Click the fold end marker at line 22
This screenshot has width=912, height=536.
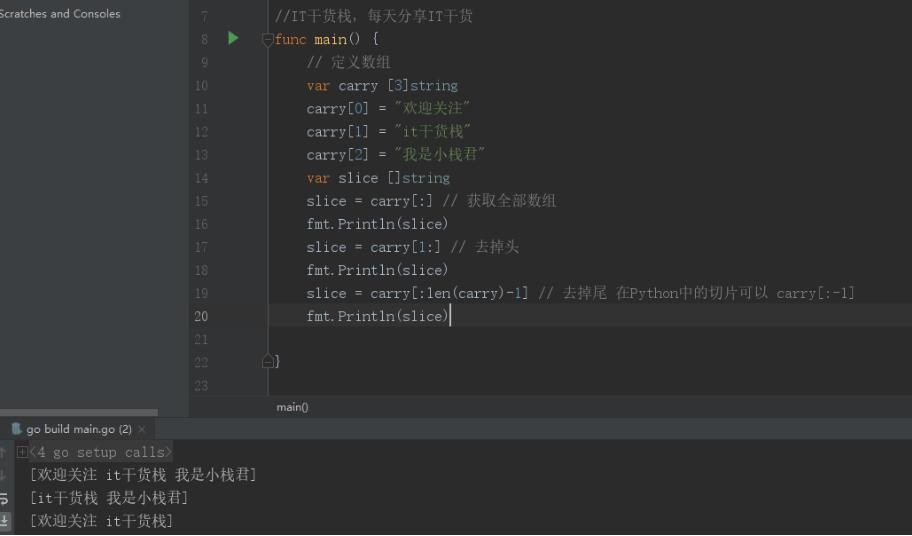(x=267, y=360)
